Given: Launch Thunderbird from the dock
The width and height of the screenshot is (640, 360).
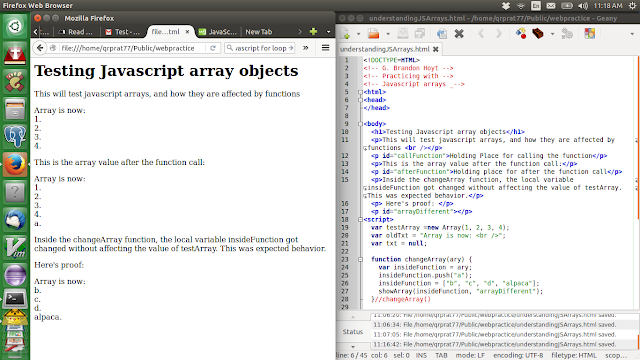Looking at the screenshot, I should coord(15,220).
